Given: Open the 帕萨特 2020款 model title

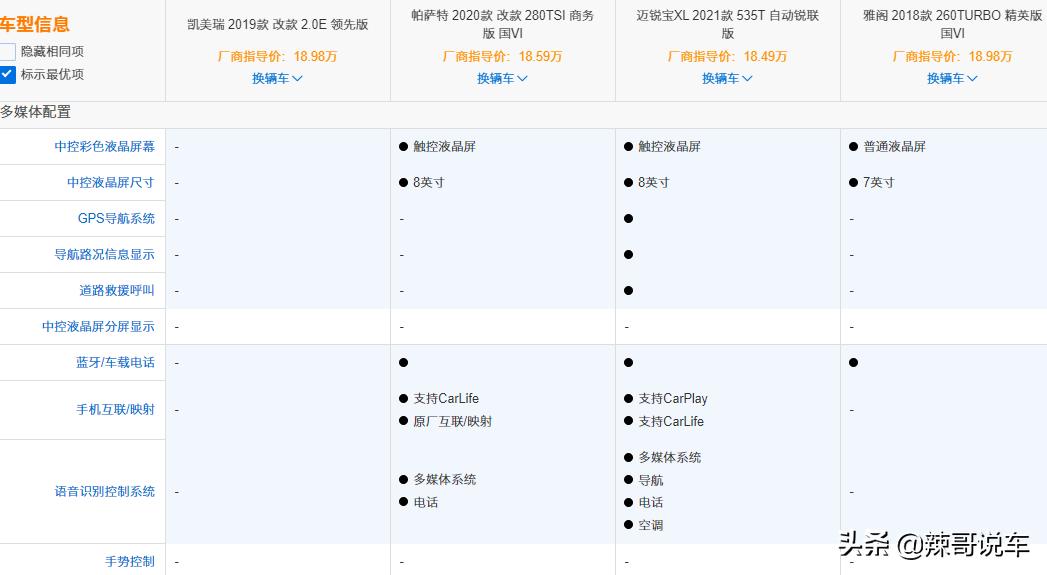Looking at the screenshot, I should point(503,24).
